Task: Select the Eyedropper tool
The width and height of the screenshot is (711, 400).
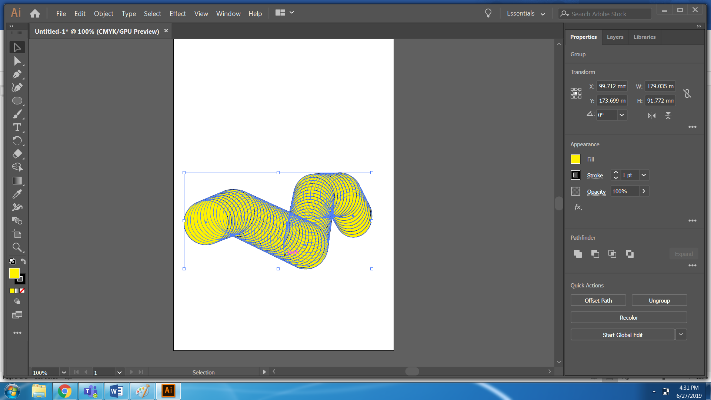Action: pos(17,193)
